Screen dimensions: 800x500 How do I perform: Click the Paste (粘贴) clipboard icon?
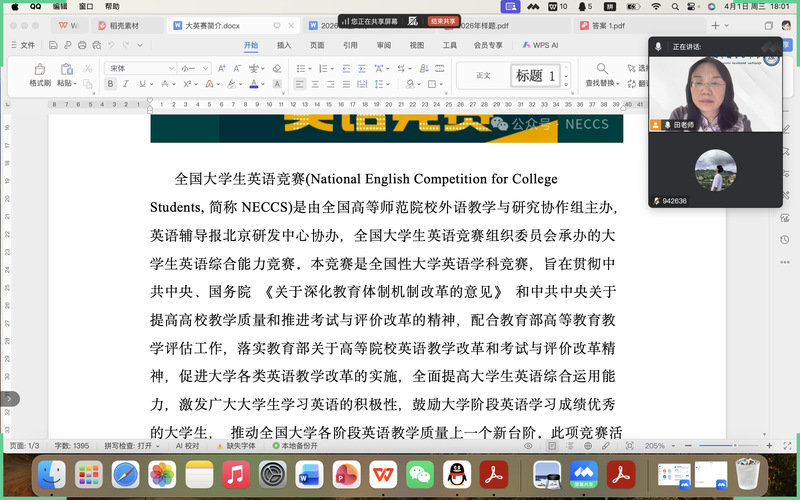[x=66, y=69]
